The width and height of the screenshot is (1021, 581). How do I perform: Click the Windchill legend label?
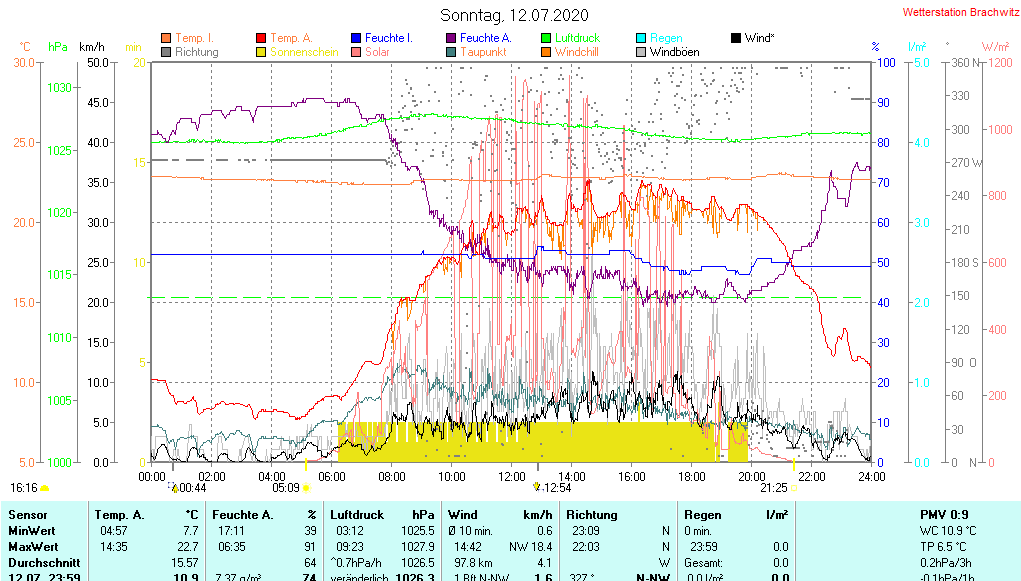pyautogui.click(x=577, y=52)
